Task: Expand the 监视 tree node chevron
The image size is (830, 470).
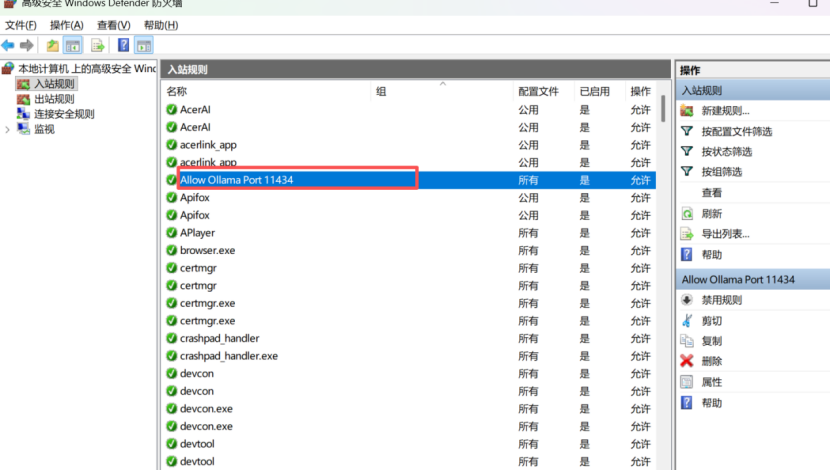Action: [x=7, y=129]
